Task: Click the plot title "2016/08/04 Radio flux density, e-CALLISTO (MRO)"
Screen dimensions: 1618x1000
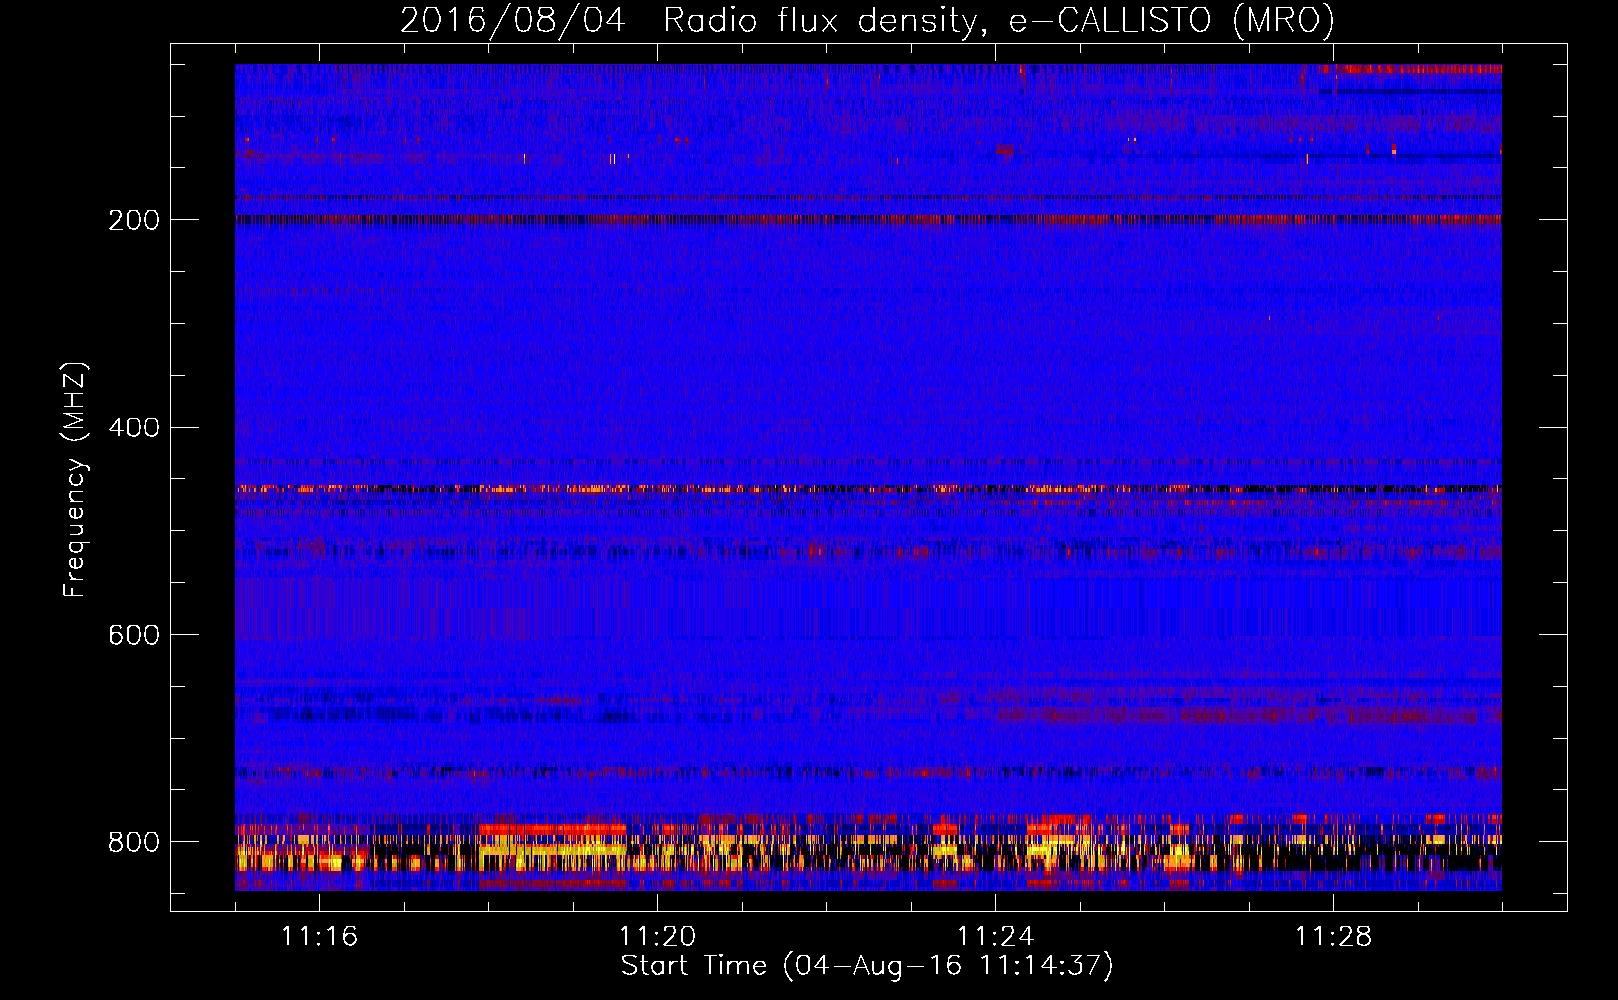Action: (x=867, y=21)
